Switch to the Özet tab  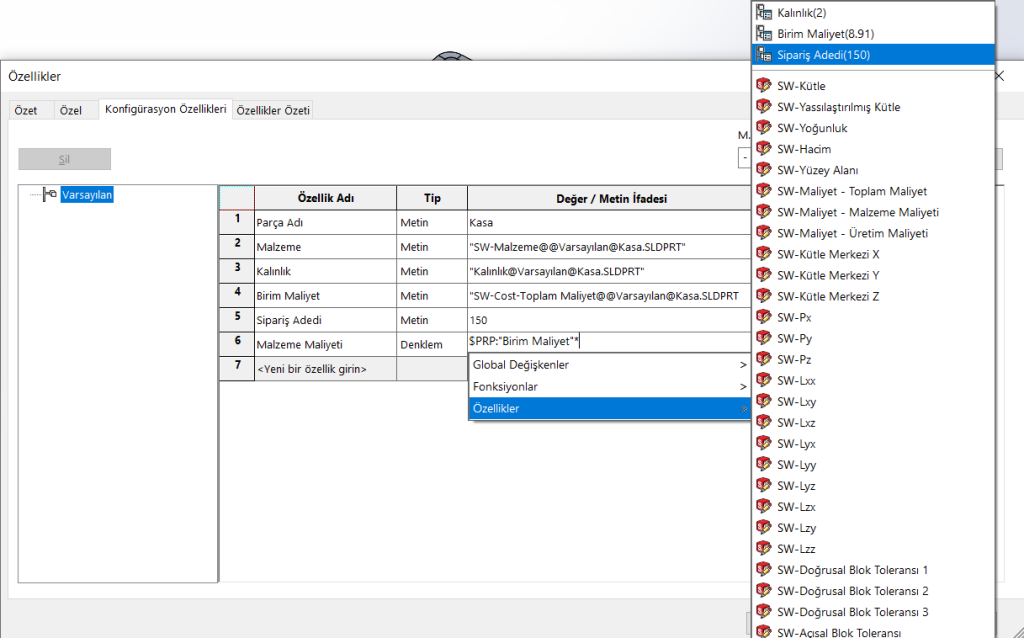26,110
